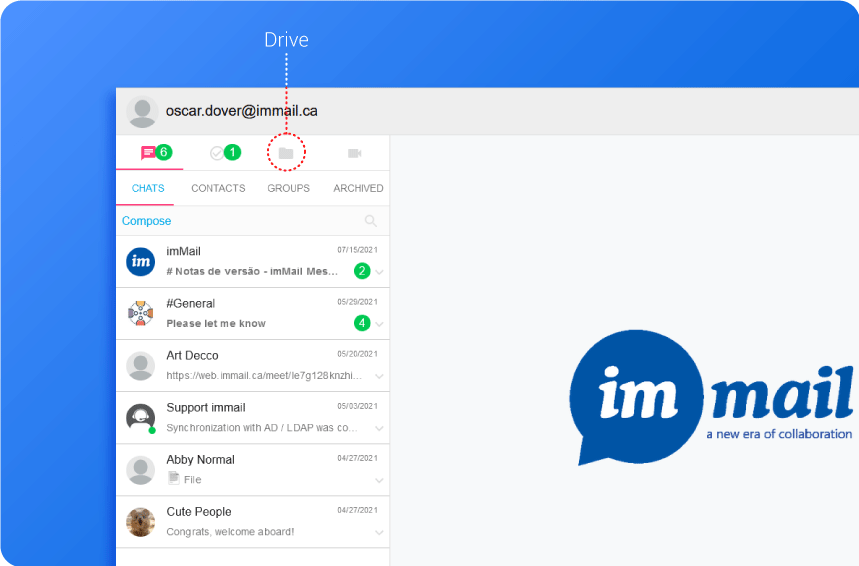859x566 pixels.
Task: Click the Compose link
Action: click(146, 221)
